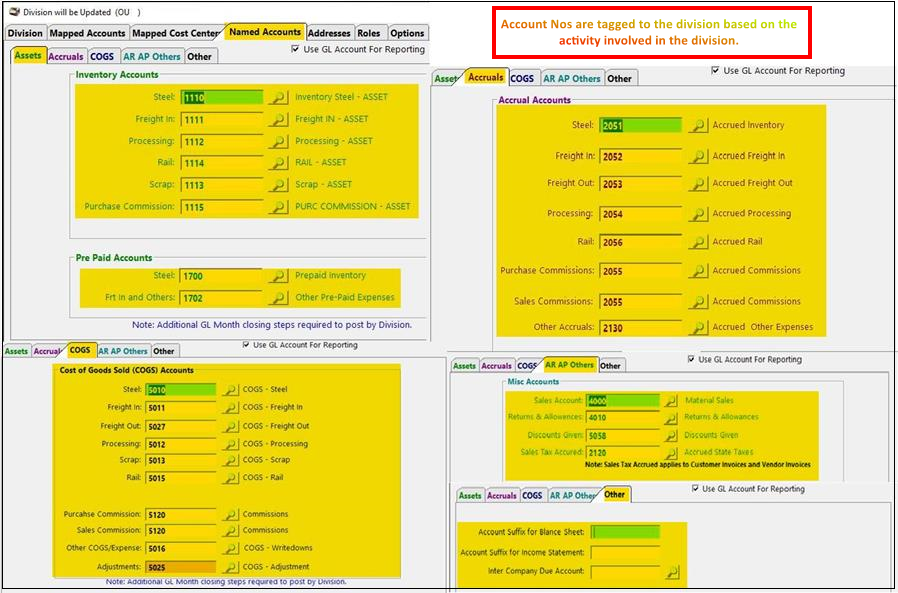Uncheck Use GL Account checkbox above Accrual Accounts

(715, 71)
